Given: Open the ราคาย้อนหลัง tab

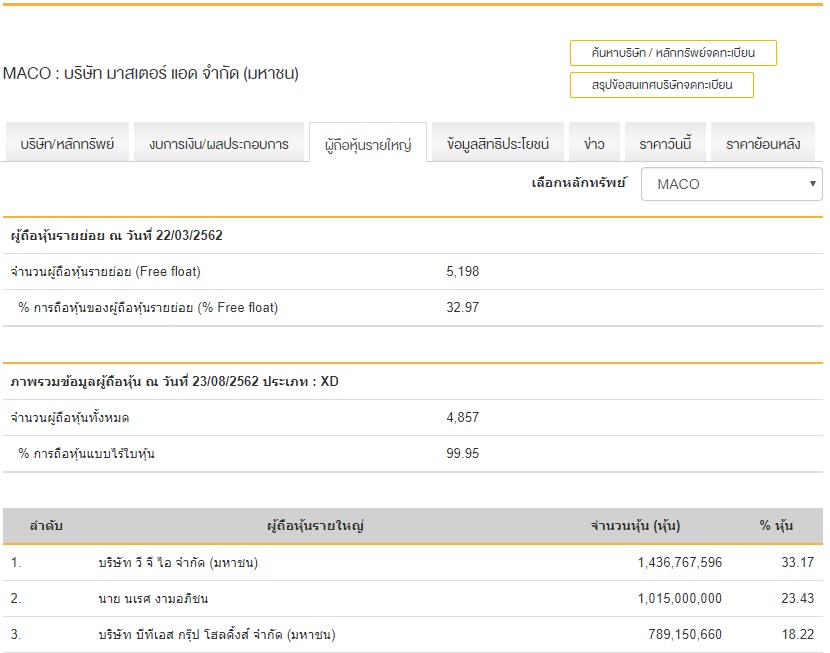Looking at the screenshot, I should coord(763,143).
